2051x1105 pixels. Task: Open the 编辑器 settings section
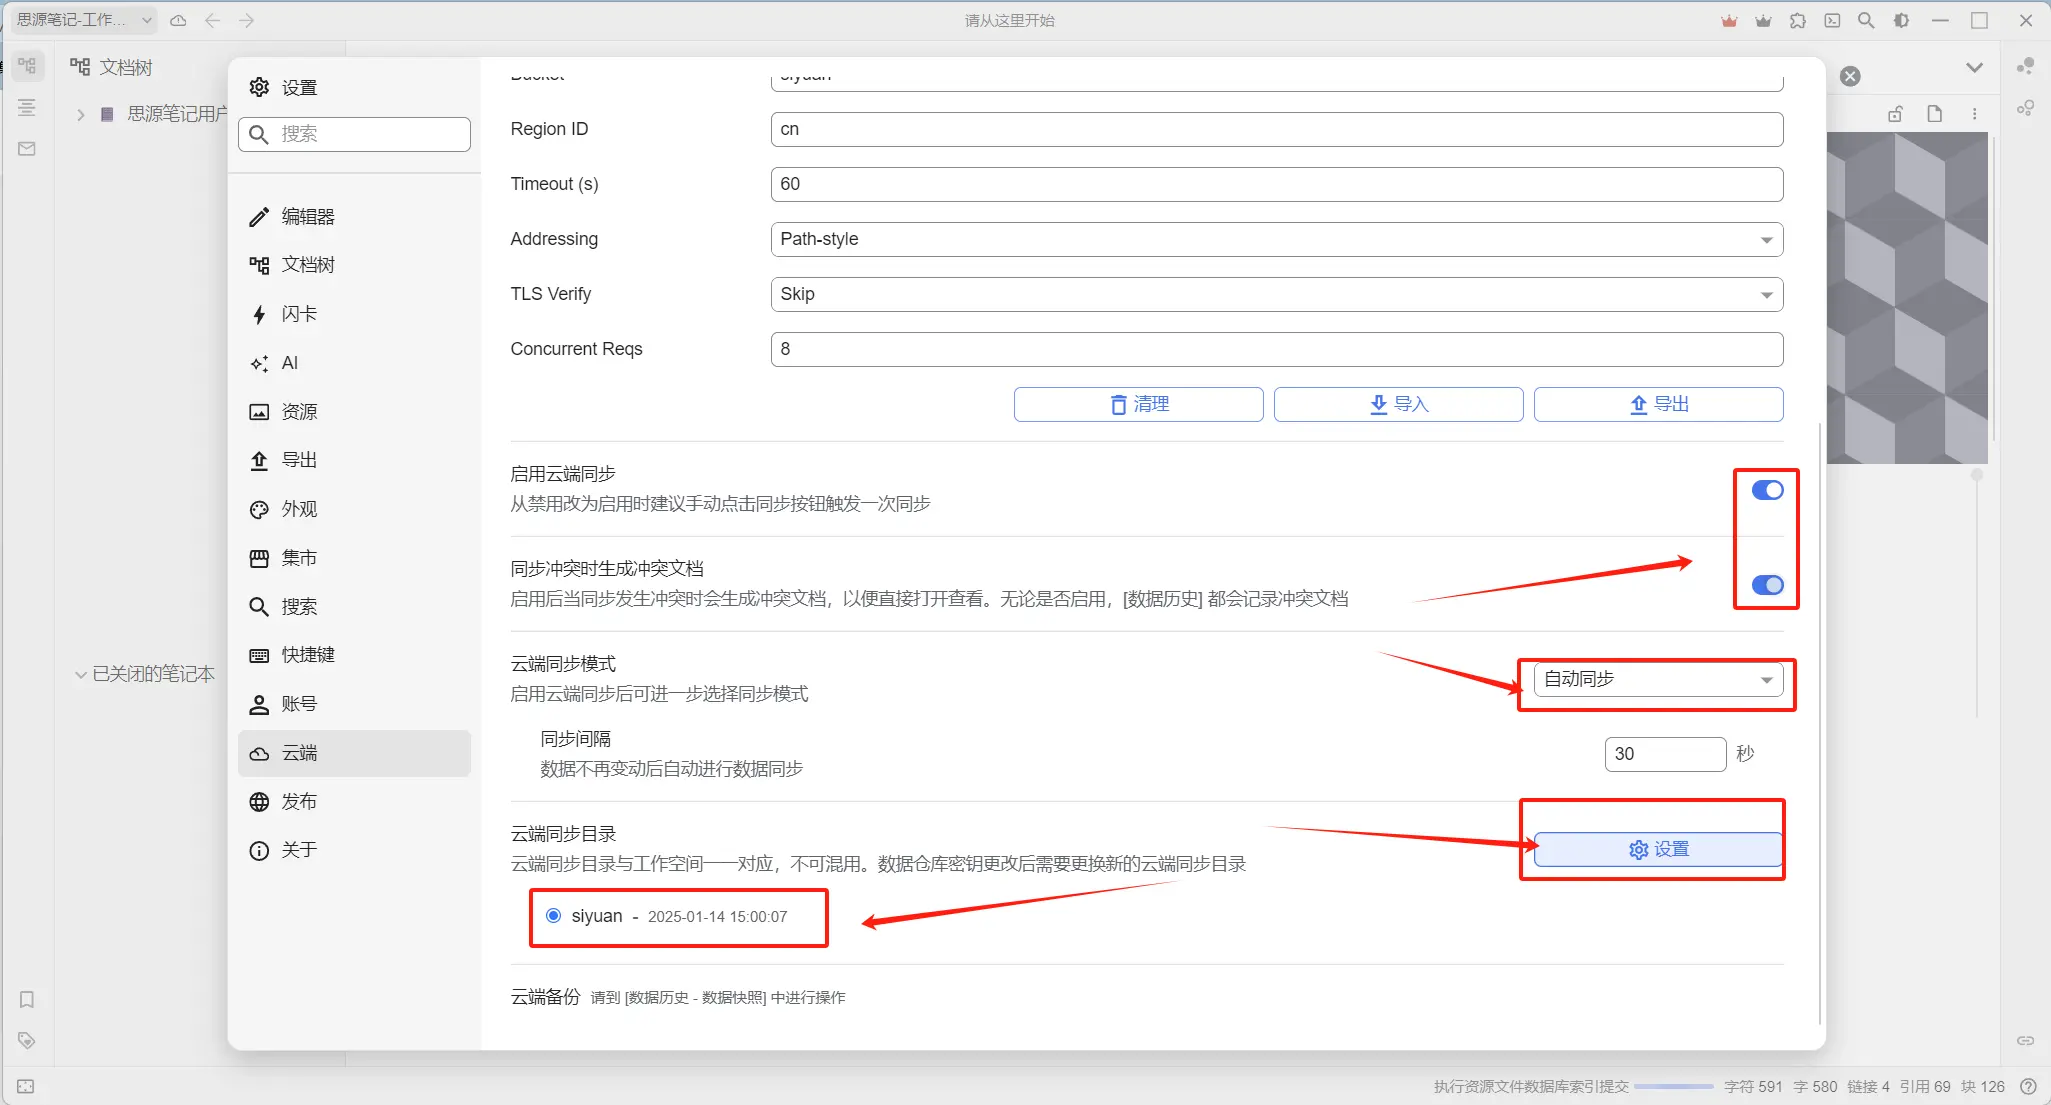click(354, 217)
